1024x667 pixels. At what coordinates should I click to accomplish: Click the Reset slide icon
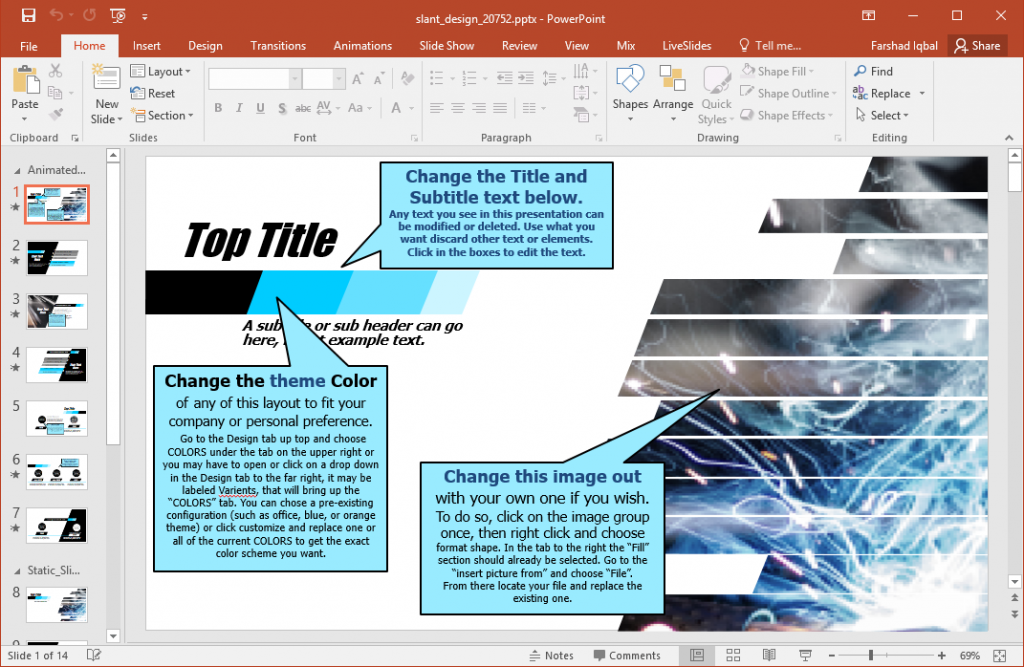pyautogui.click(x=140, y=93)
